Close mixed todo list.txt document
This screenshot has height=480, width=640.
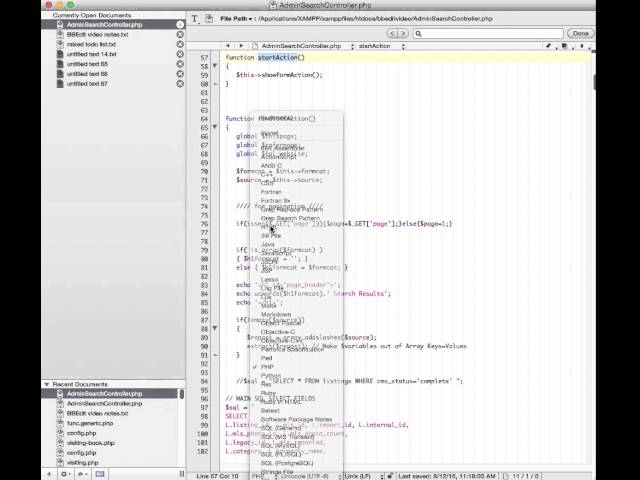click(x=180, y=44)
